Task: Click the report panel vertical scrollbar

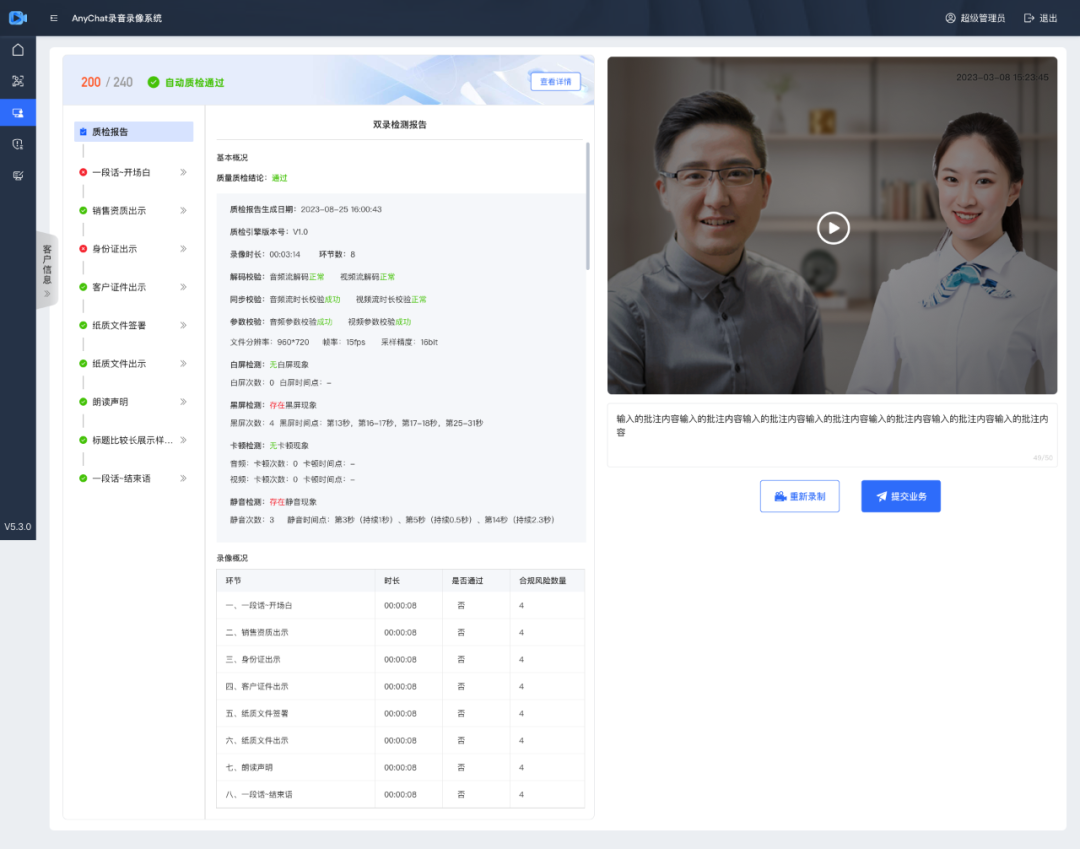Action: click(x=588, y=205)
